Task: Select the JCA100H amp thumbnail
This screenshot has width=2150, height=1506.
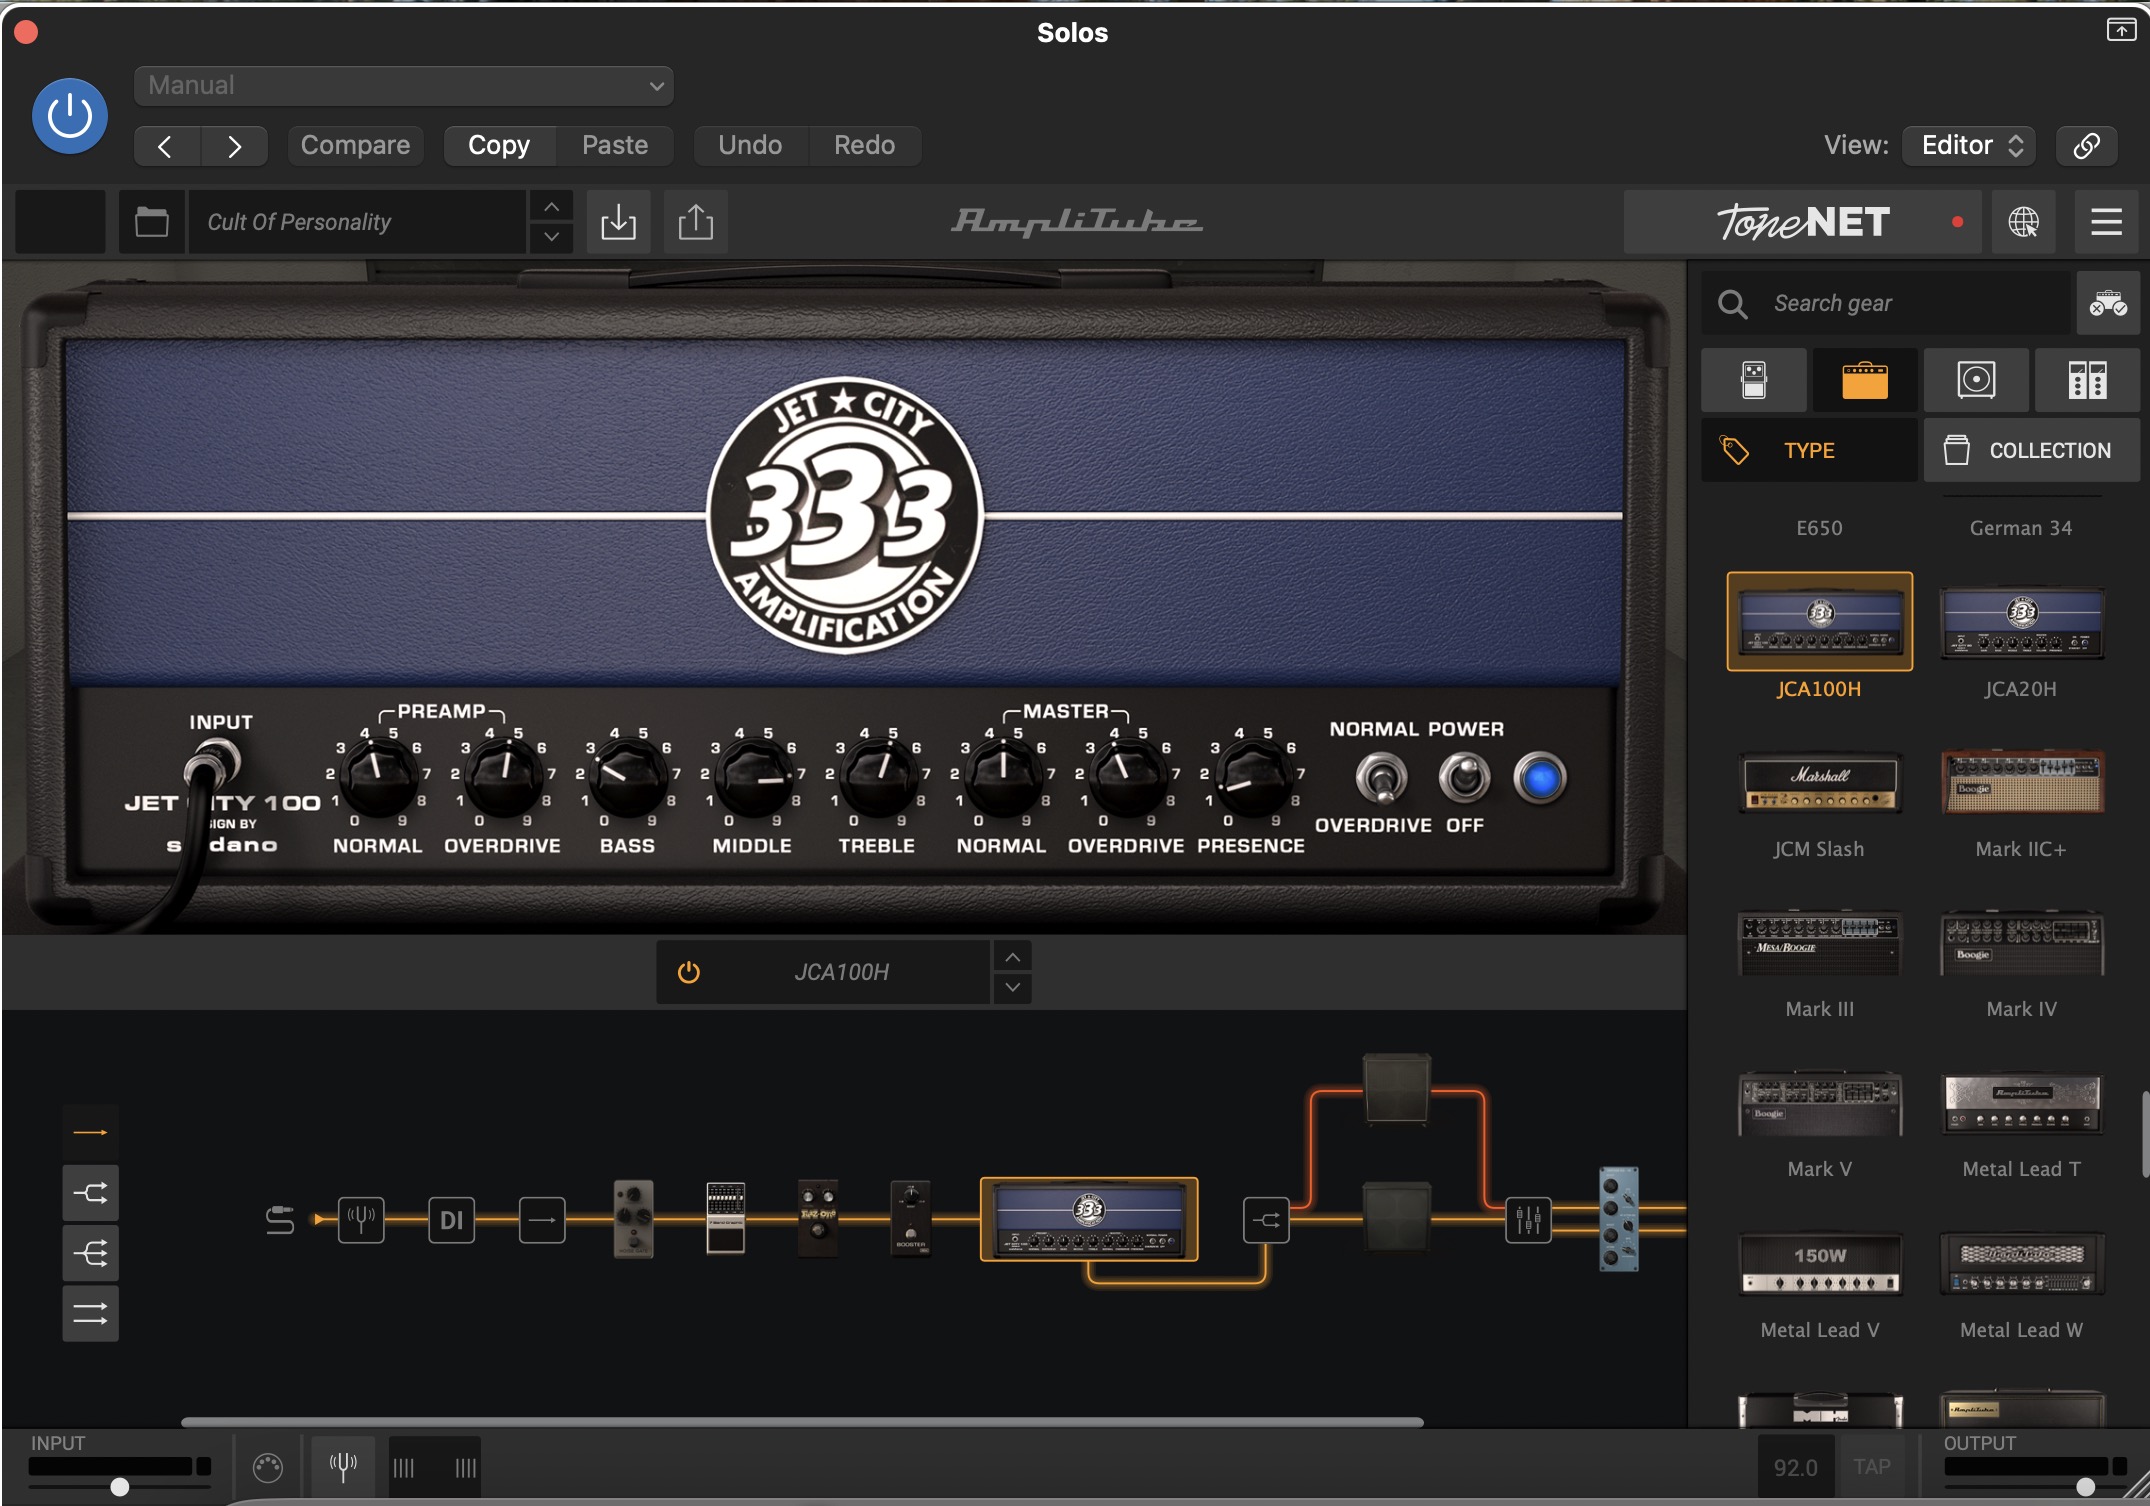Action: click(x=1820, y=622)
